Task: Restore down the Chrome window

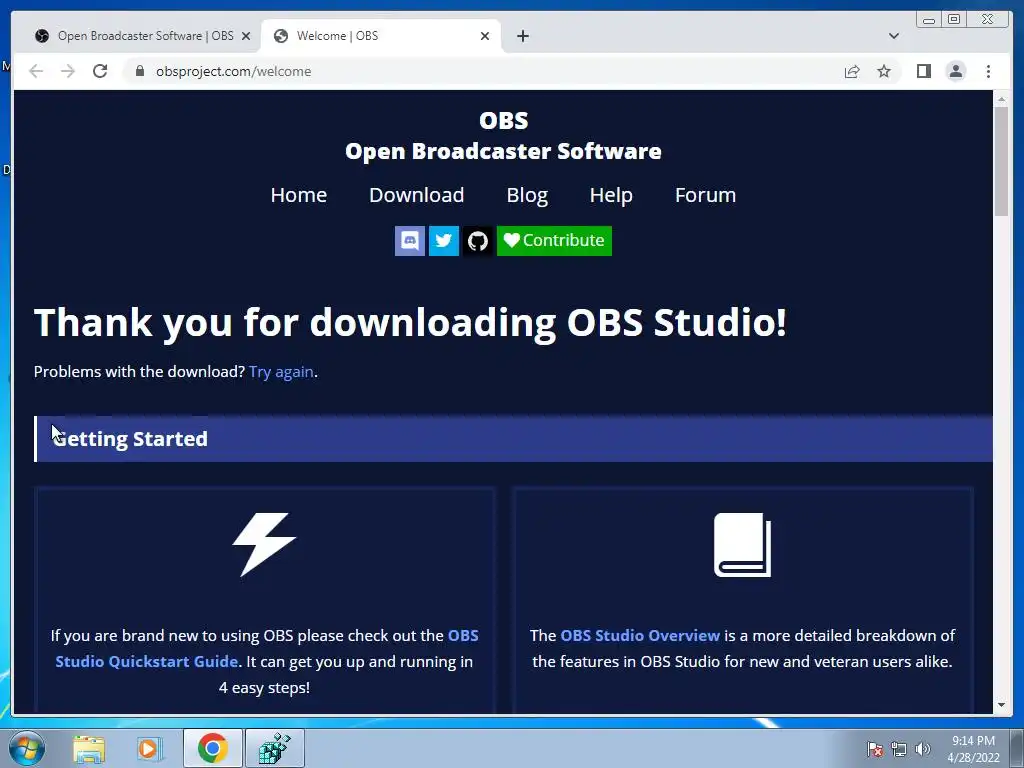Action: click(x=954, y=20)
